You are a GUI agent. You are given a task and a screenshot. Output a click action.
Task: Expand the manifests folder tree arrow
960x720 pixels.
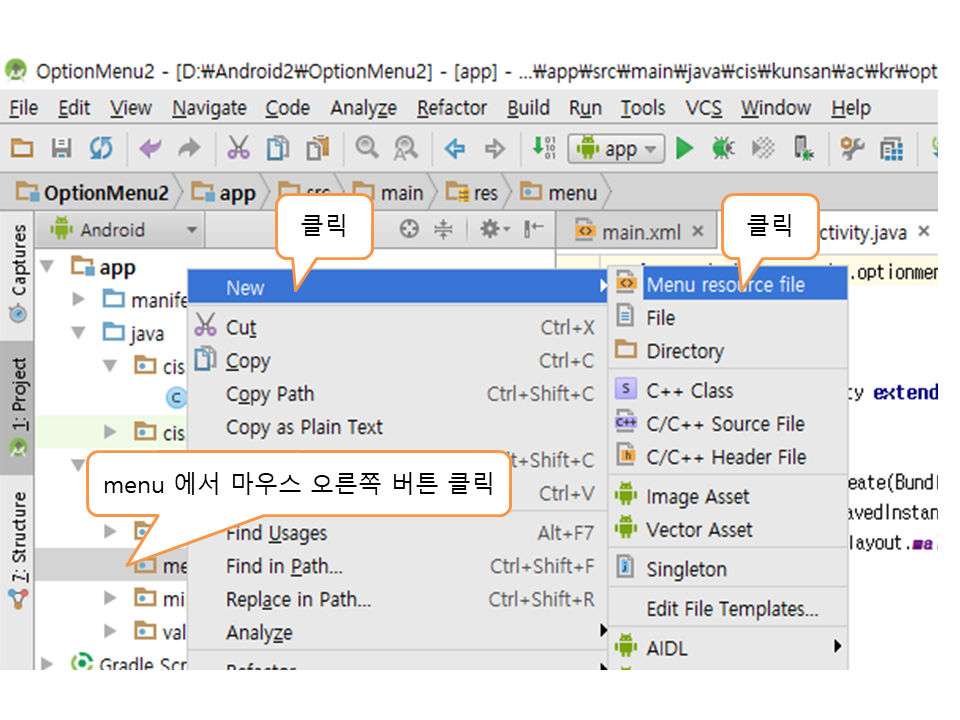point(80,299)
